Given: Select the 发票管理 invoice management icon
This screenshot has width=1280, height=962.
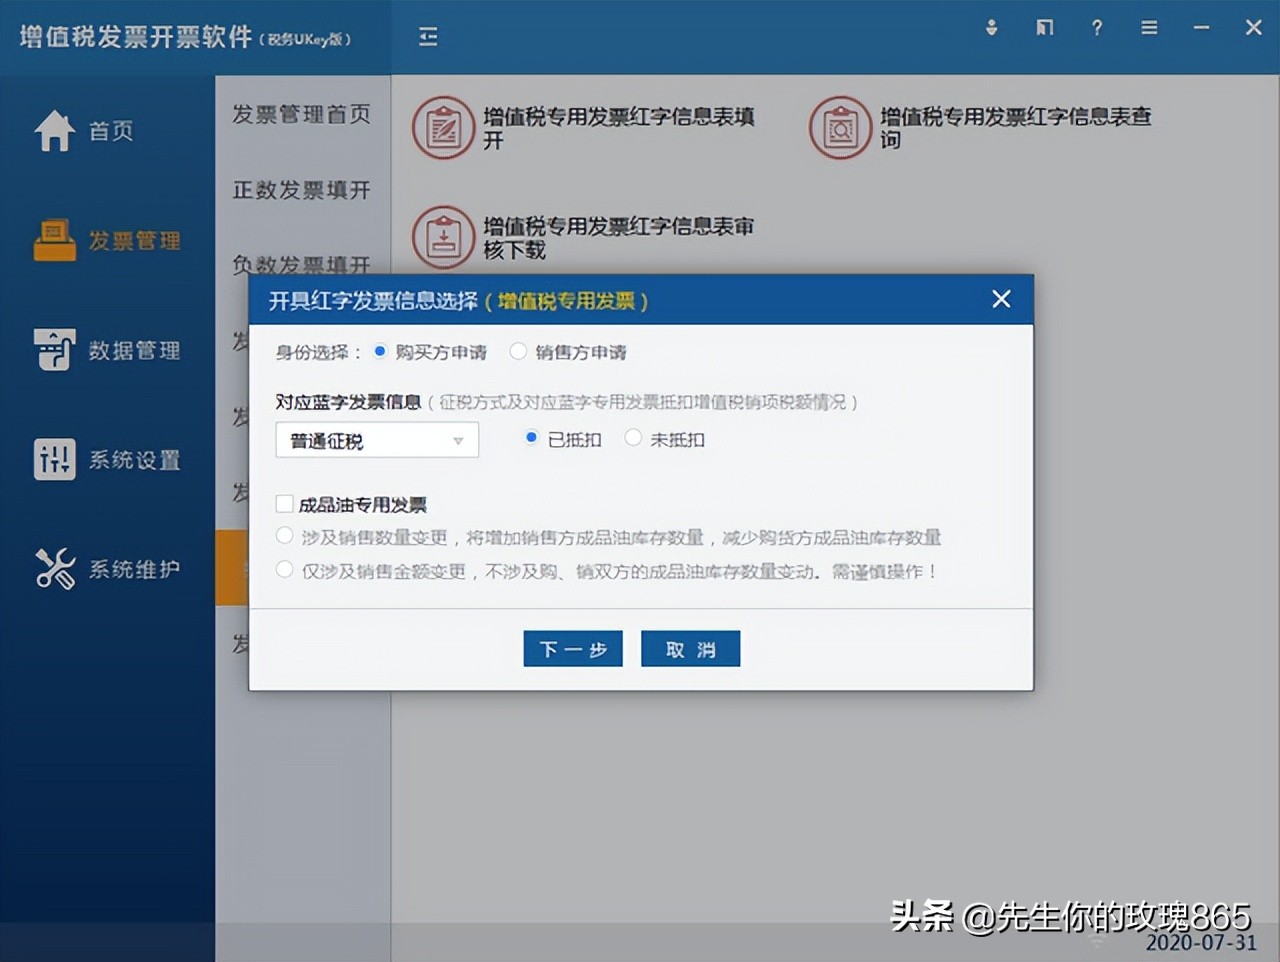Looking at the screenshot, I should pyautogui.click(x=110, y=240).
